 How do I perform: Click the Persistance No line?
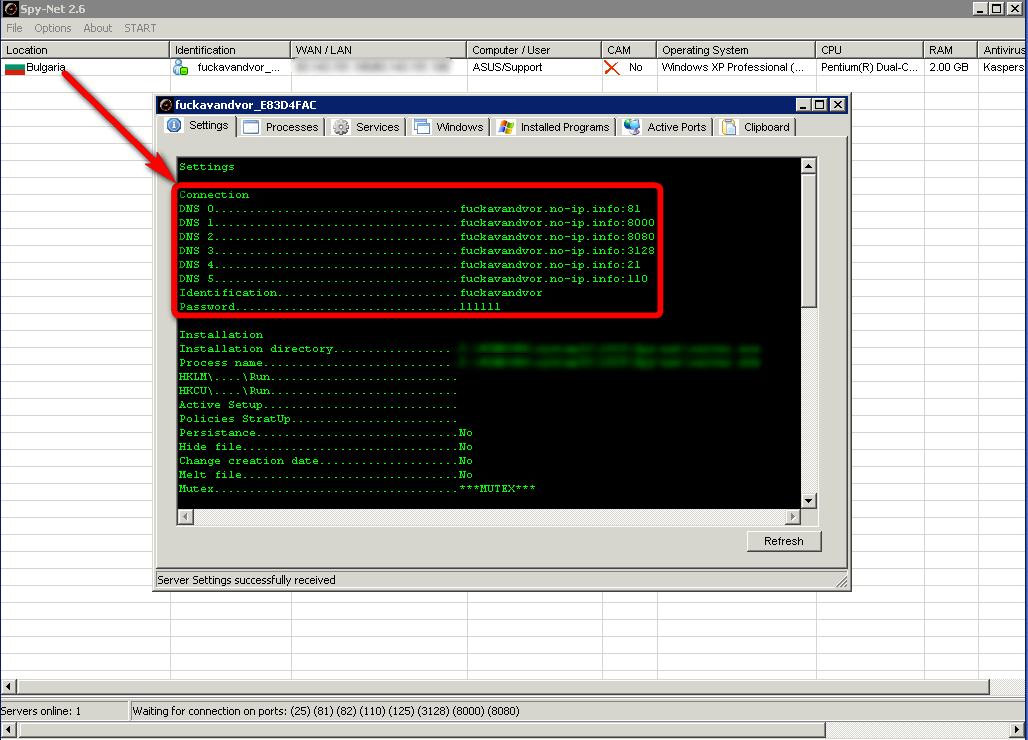(x=326, y=433)
